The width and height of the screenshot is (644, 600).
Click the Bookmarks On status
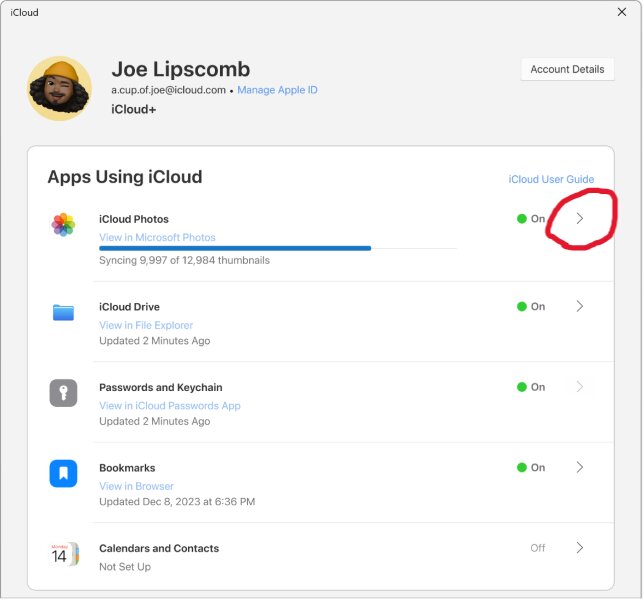tap(531, 468)
